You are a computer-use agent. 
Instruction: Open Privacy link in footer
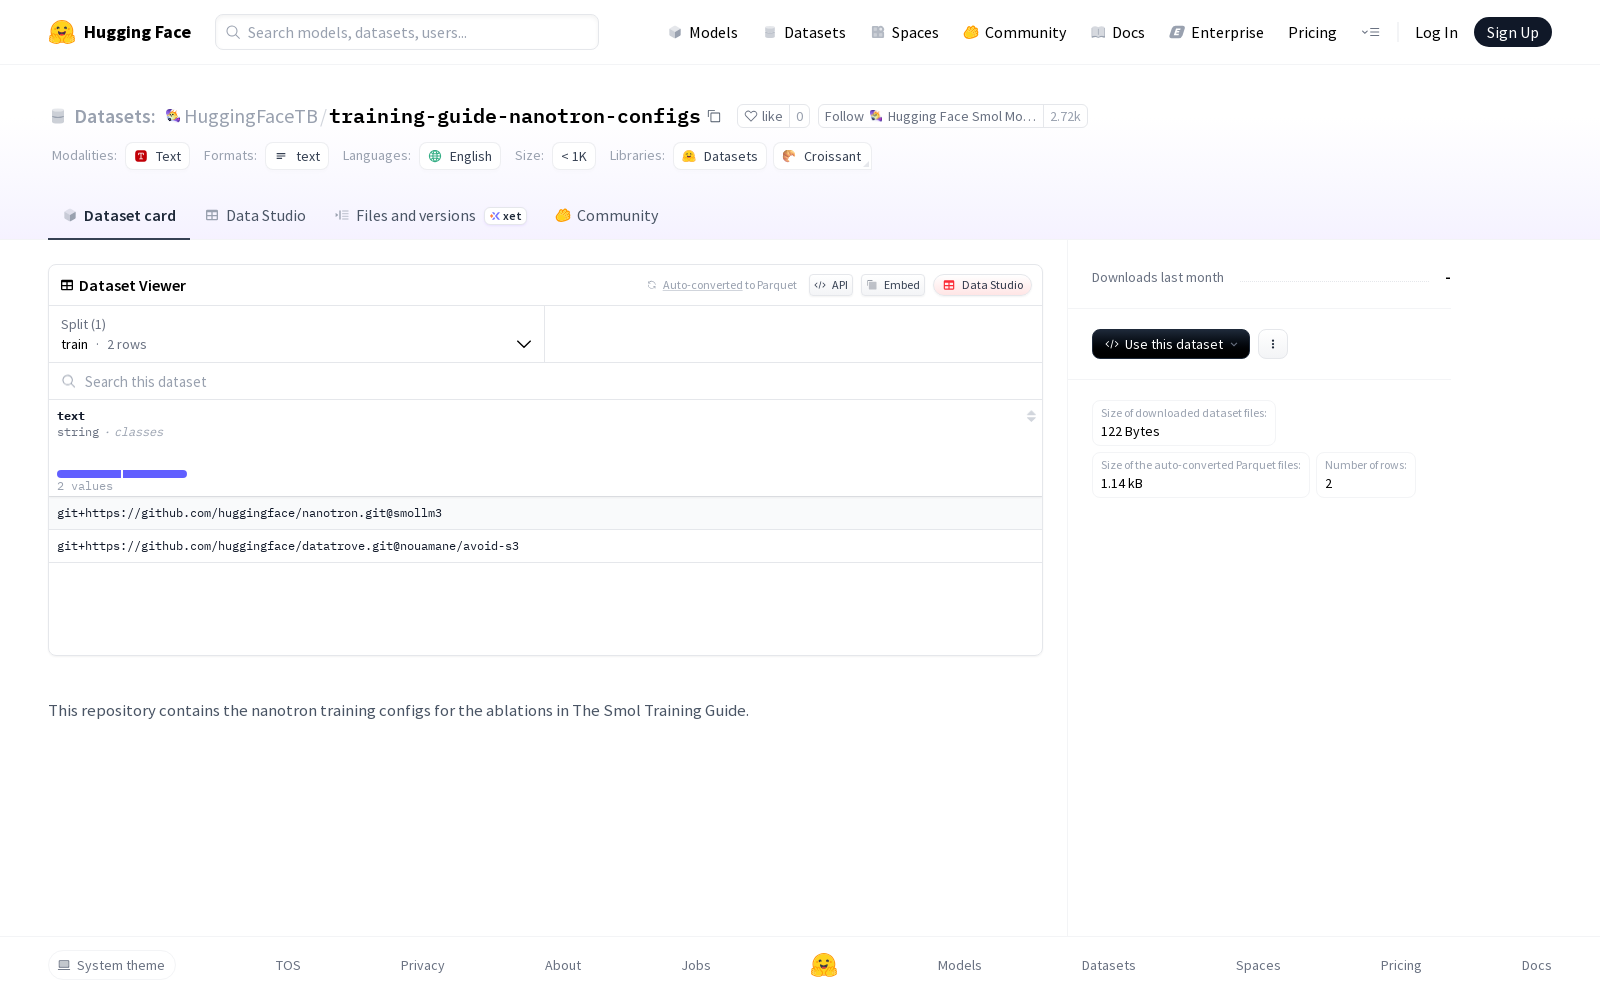[x=422, y=965]
